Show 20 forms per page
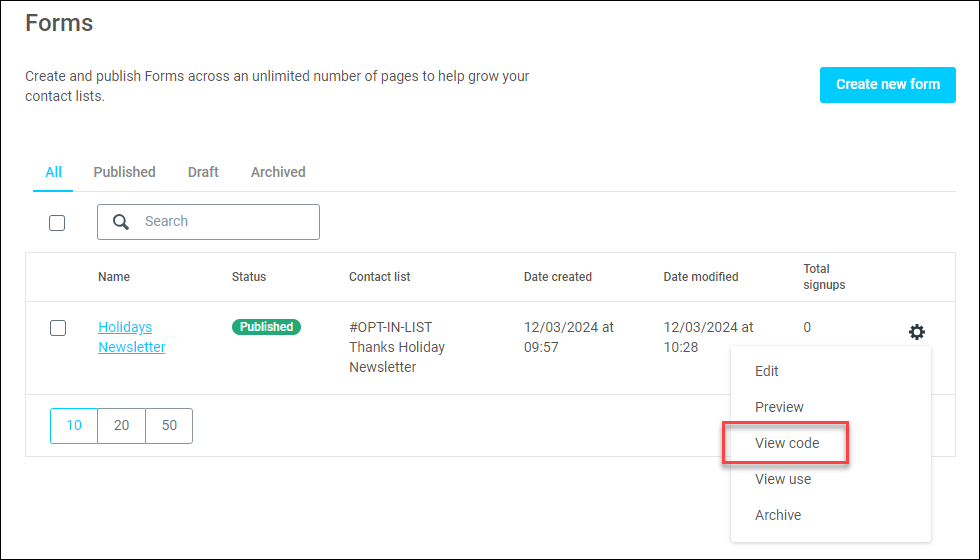 (121, 426)
